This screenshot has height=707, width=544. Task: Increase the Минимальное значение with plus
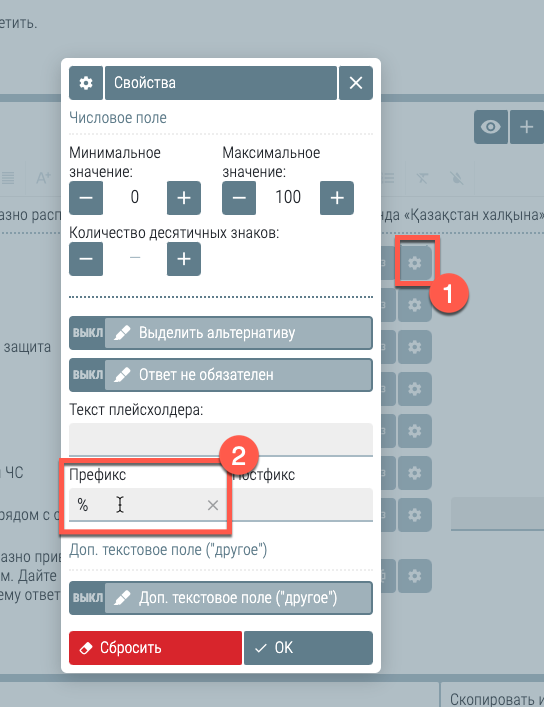click(x=184, y=198)
